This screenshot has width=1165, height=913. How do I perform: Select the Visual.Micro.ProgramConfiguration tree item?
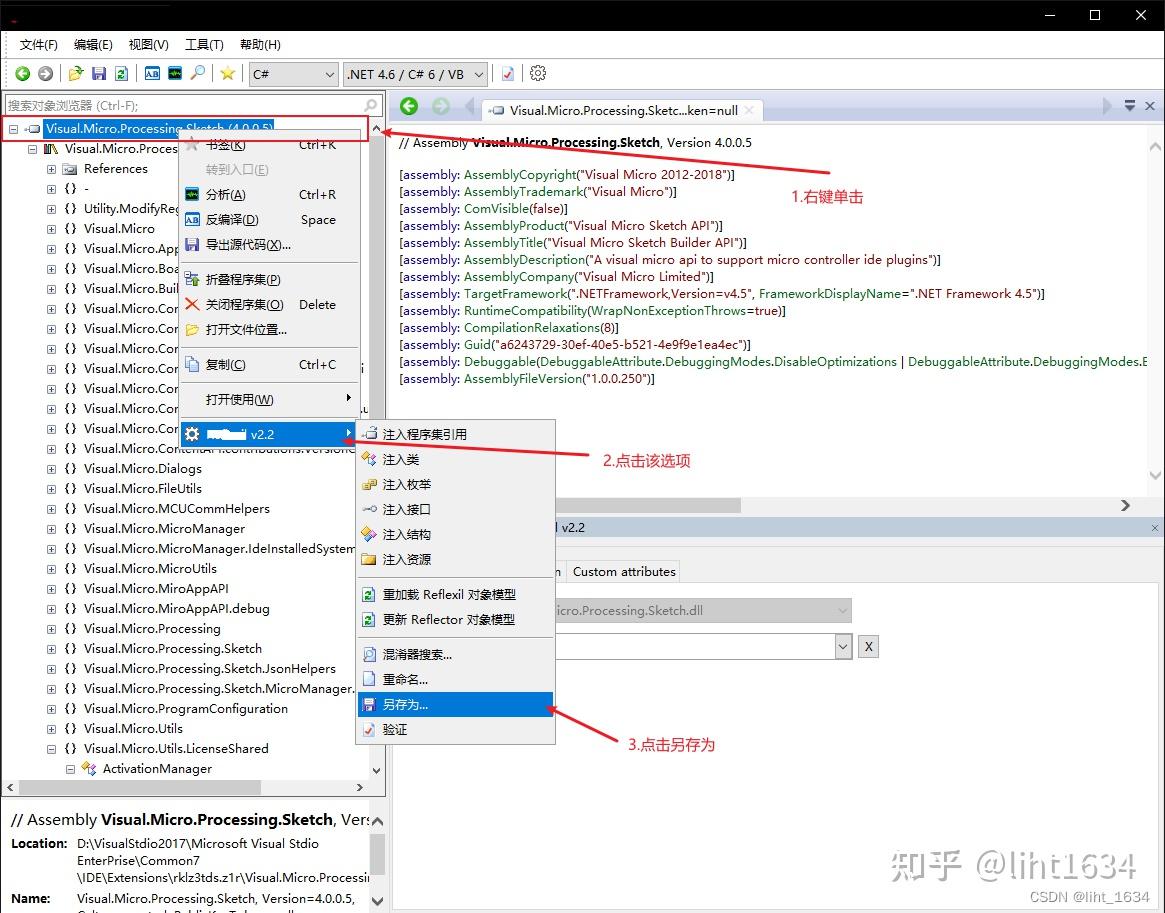coord(186,709)
